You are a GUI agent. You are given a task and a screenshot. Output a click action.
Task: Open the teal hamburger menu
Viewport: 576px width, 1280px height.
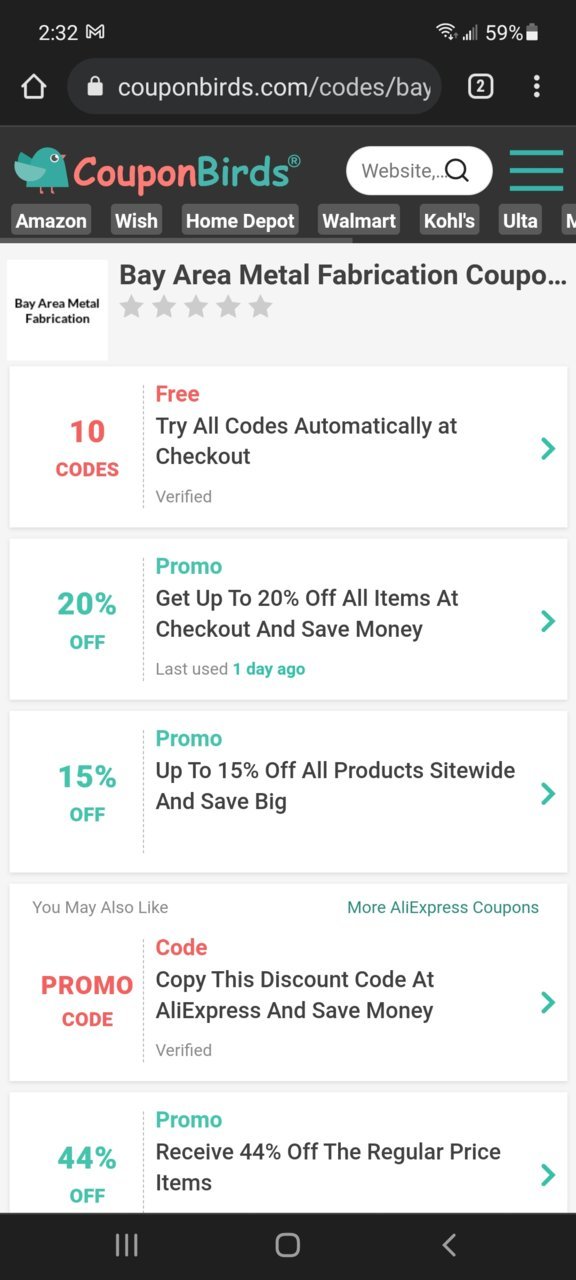tap(536, 171)
